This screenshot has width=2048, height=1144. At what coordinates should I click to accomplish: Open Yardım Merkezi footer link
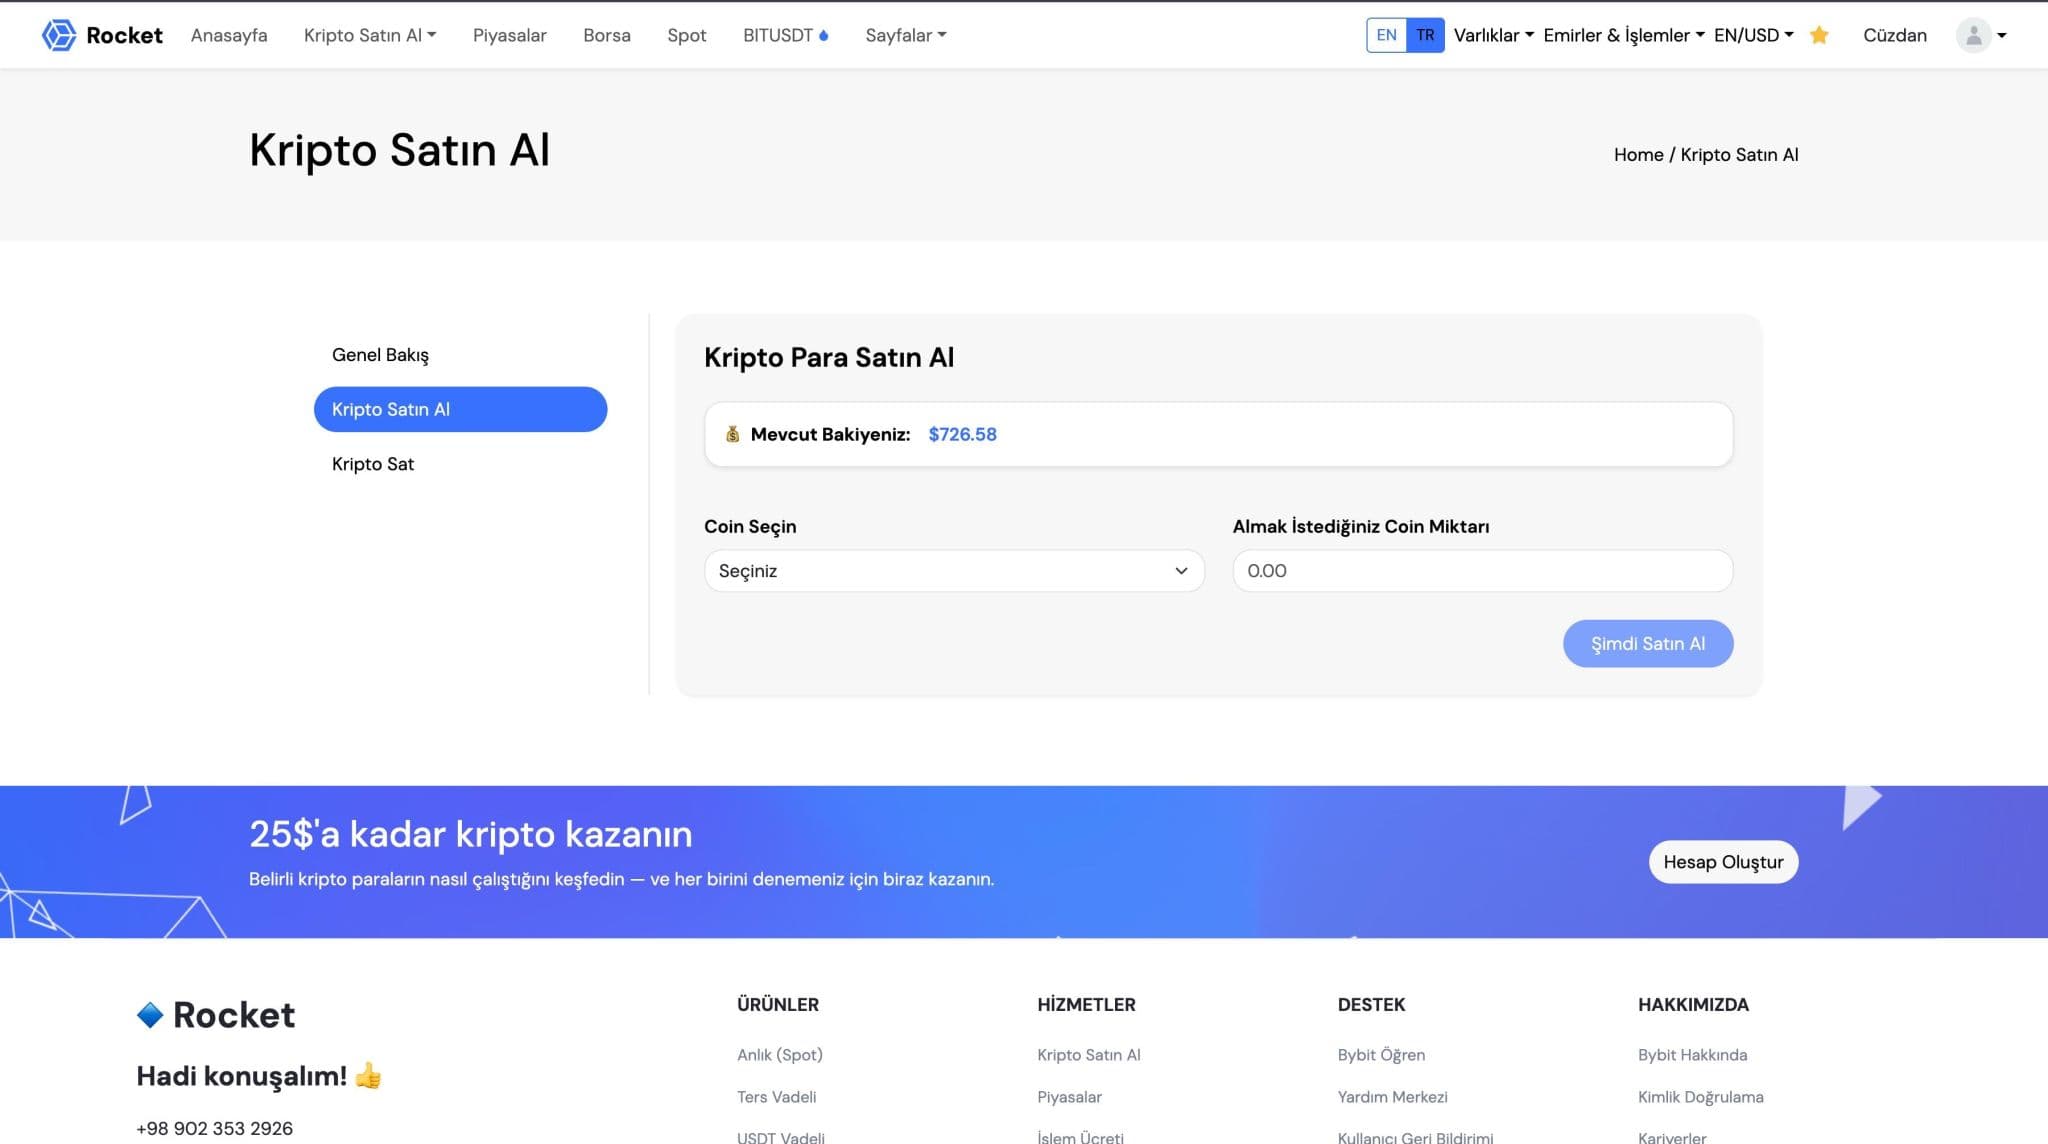point(1392,1097)
